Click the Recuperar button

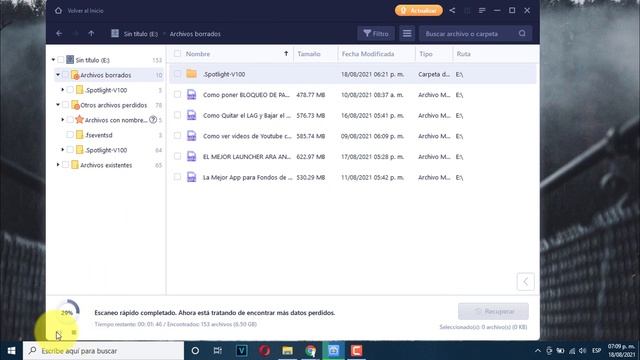(493, 311)
